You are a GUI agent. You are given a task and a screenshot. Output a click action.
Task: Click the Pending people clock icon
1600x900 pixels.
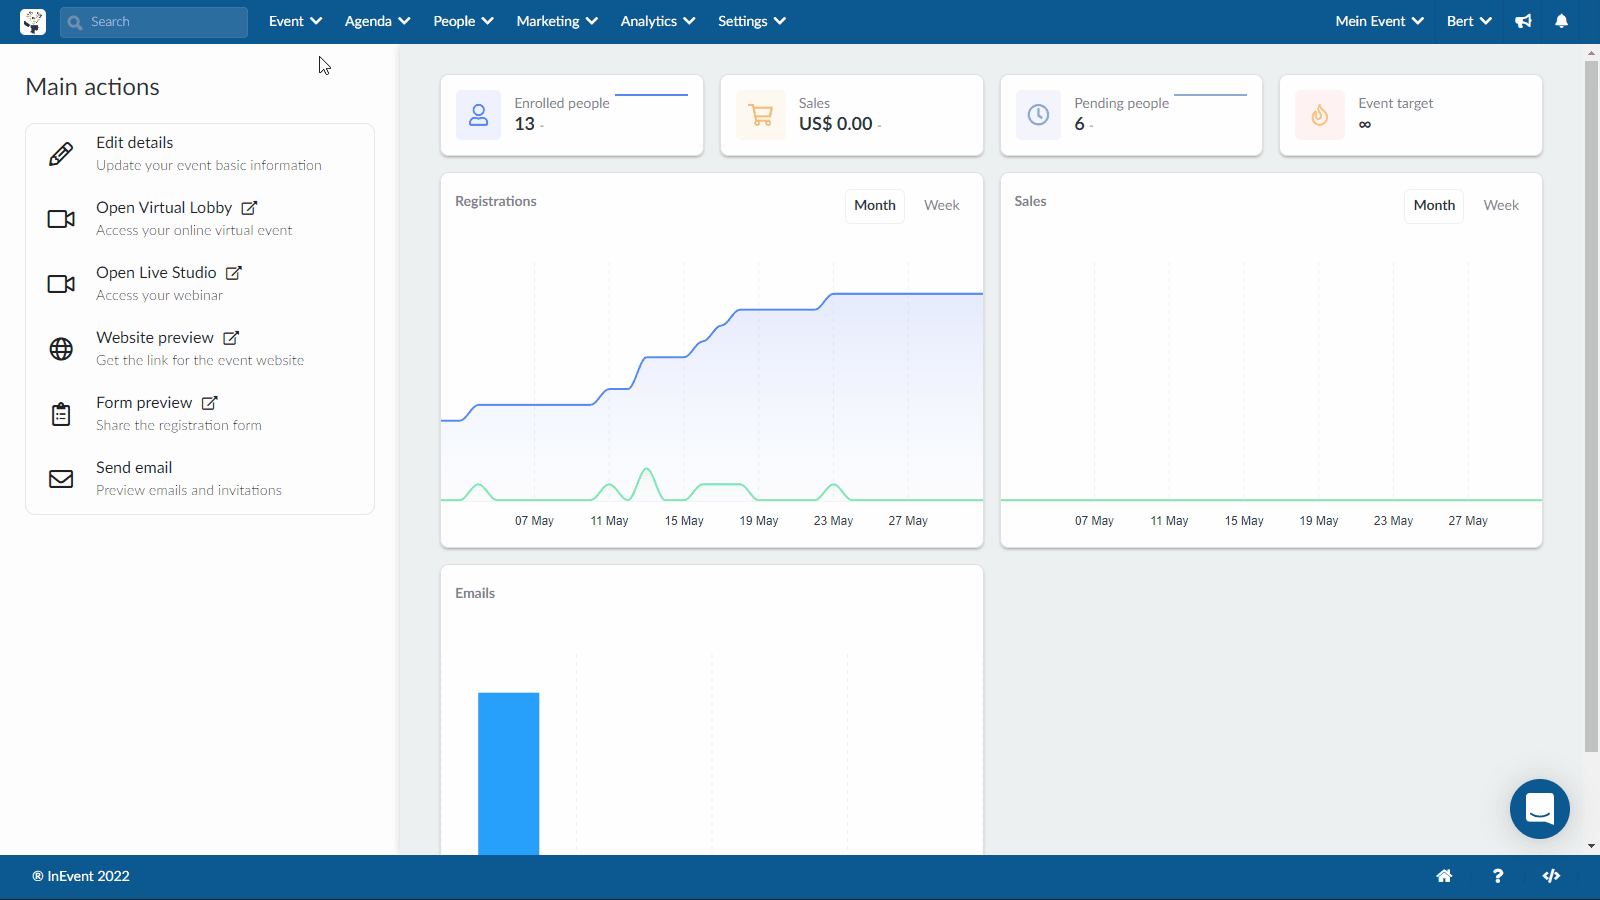pyautogui.click(x=1038, y=115)
